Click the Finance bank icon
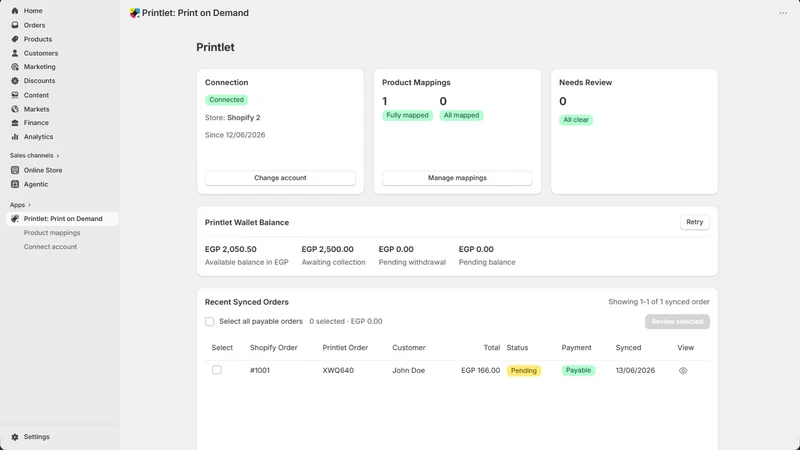The image size is (800, 450). [x=15, y=123]
